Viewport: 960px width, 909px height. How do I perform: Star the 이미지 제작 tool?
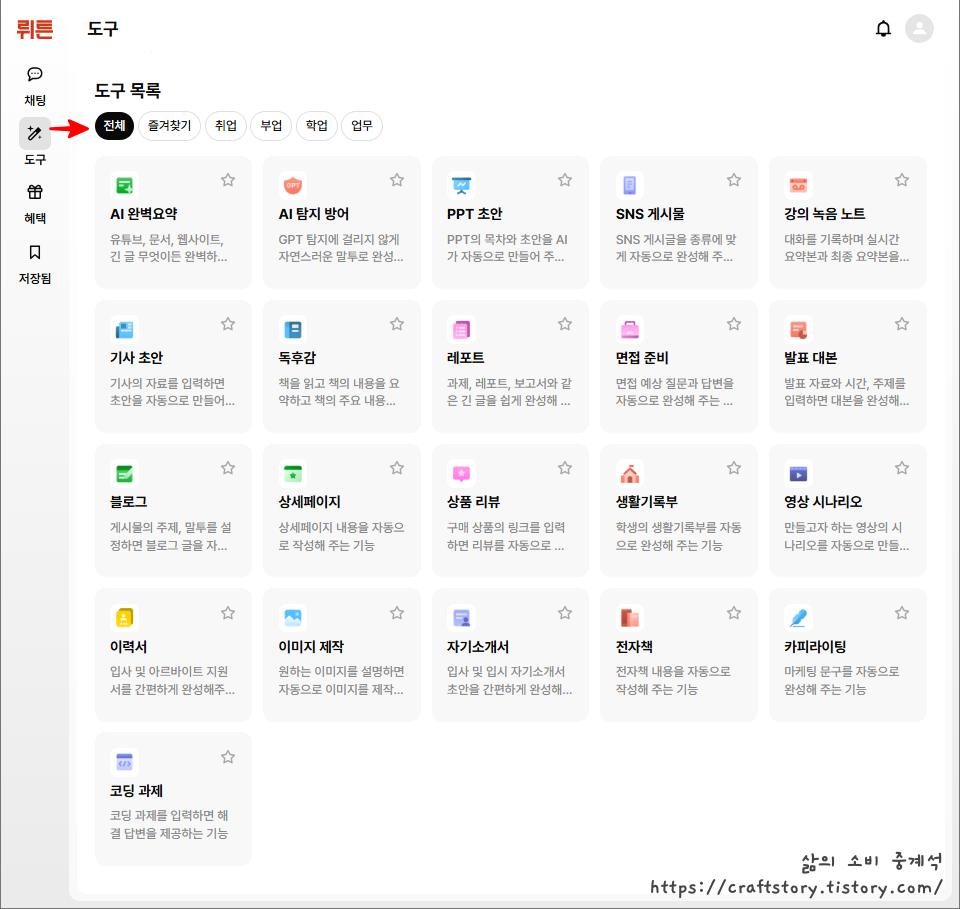(397, 612)
